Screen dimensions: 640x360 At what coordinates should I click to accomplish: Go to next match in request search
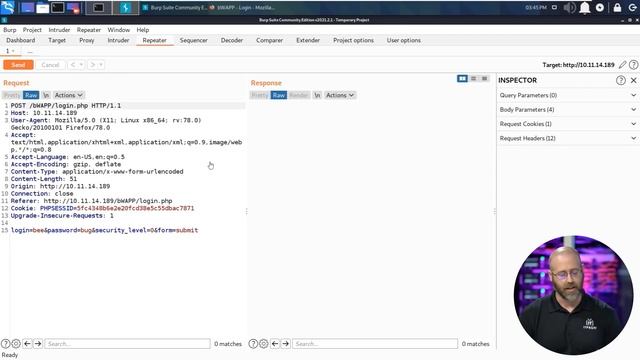(x=38, y=344)
